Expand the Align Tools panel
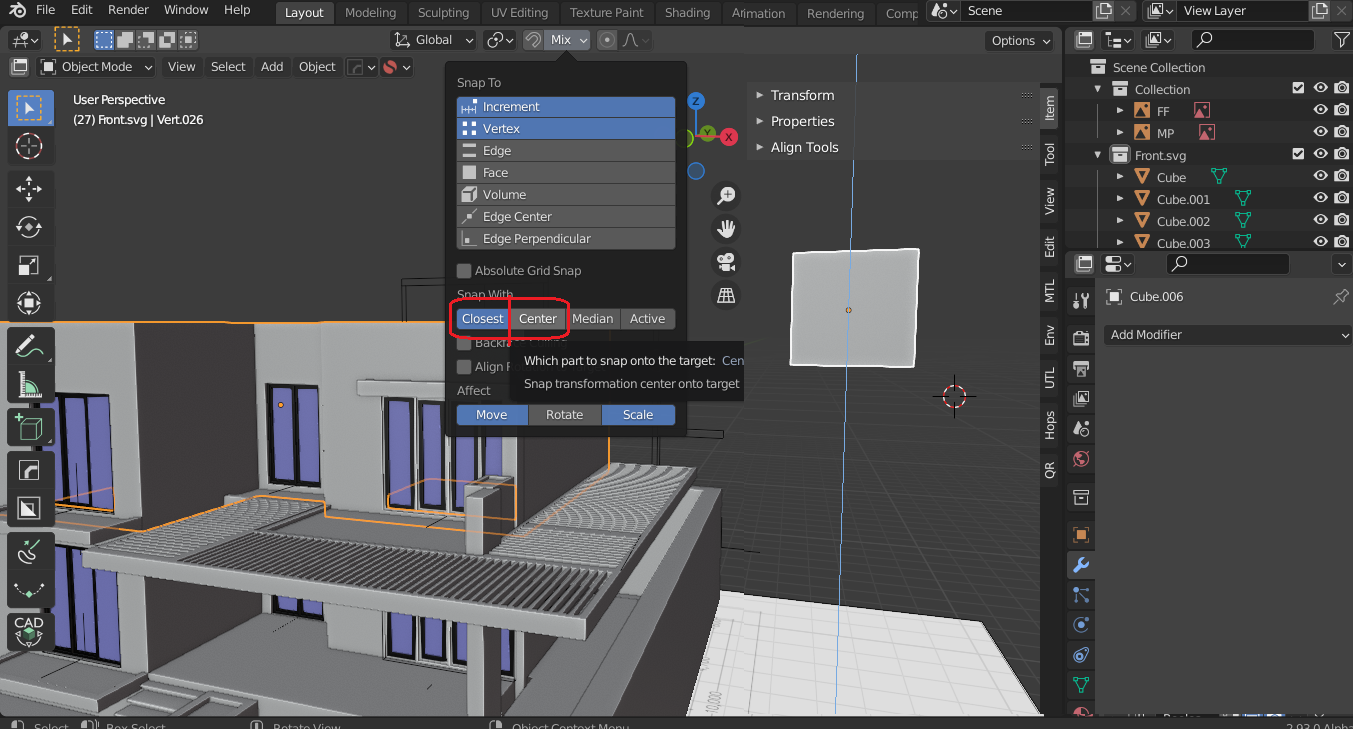Screen dimensions: 1353x729 pyautogui.click(x=804, y=147)
